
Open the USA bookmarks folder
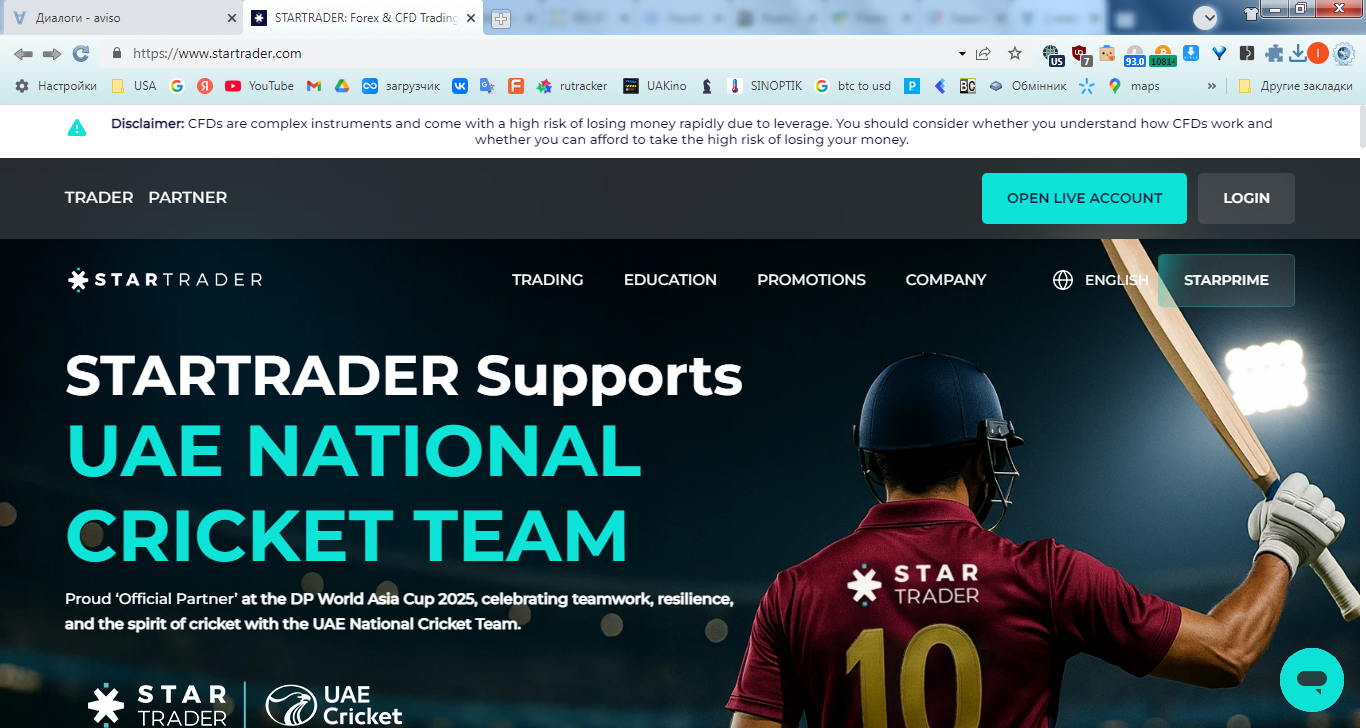coord(134,86)
